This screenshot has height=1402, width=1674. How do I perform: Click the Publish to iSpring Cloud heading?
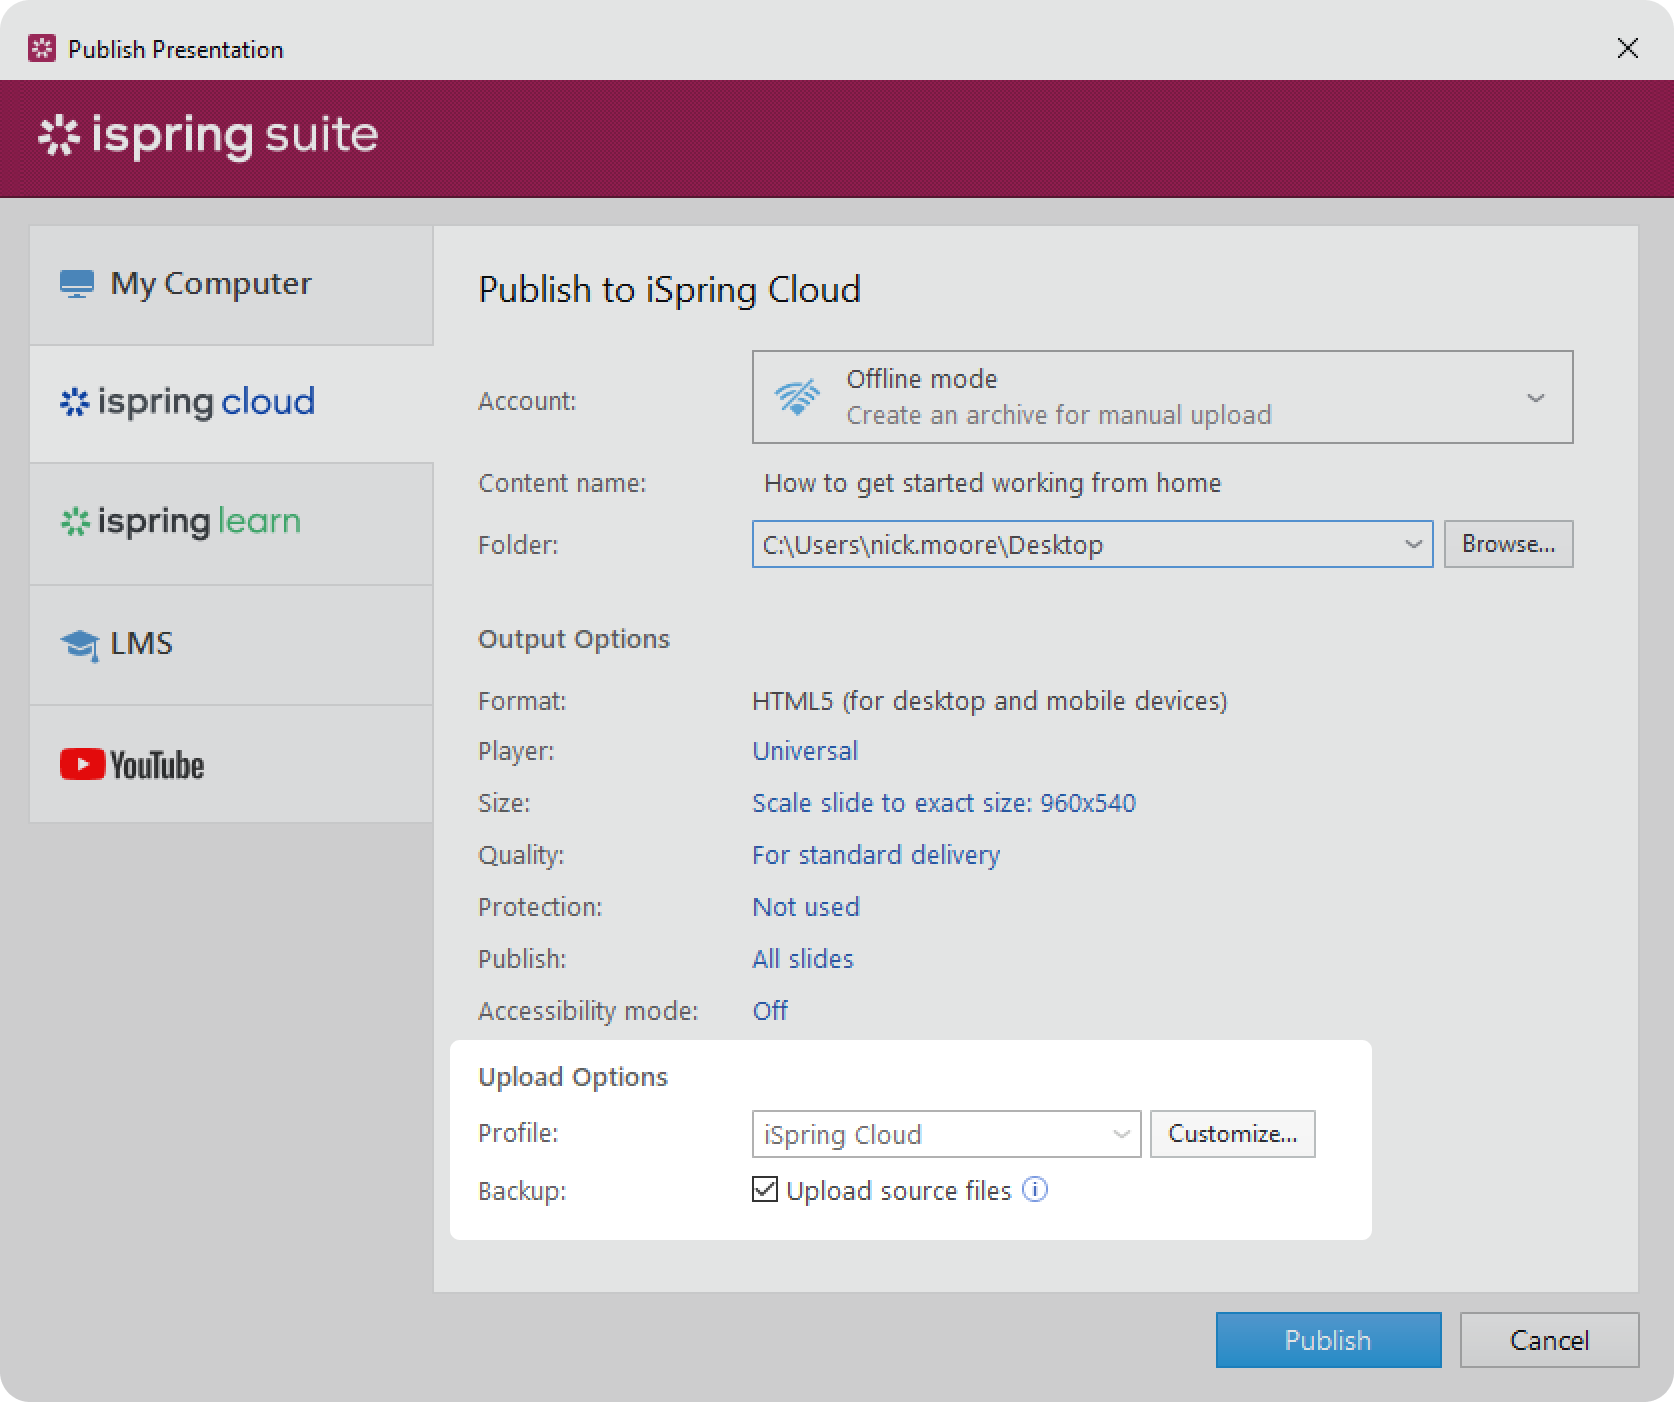pos(669,290)
